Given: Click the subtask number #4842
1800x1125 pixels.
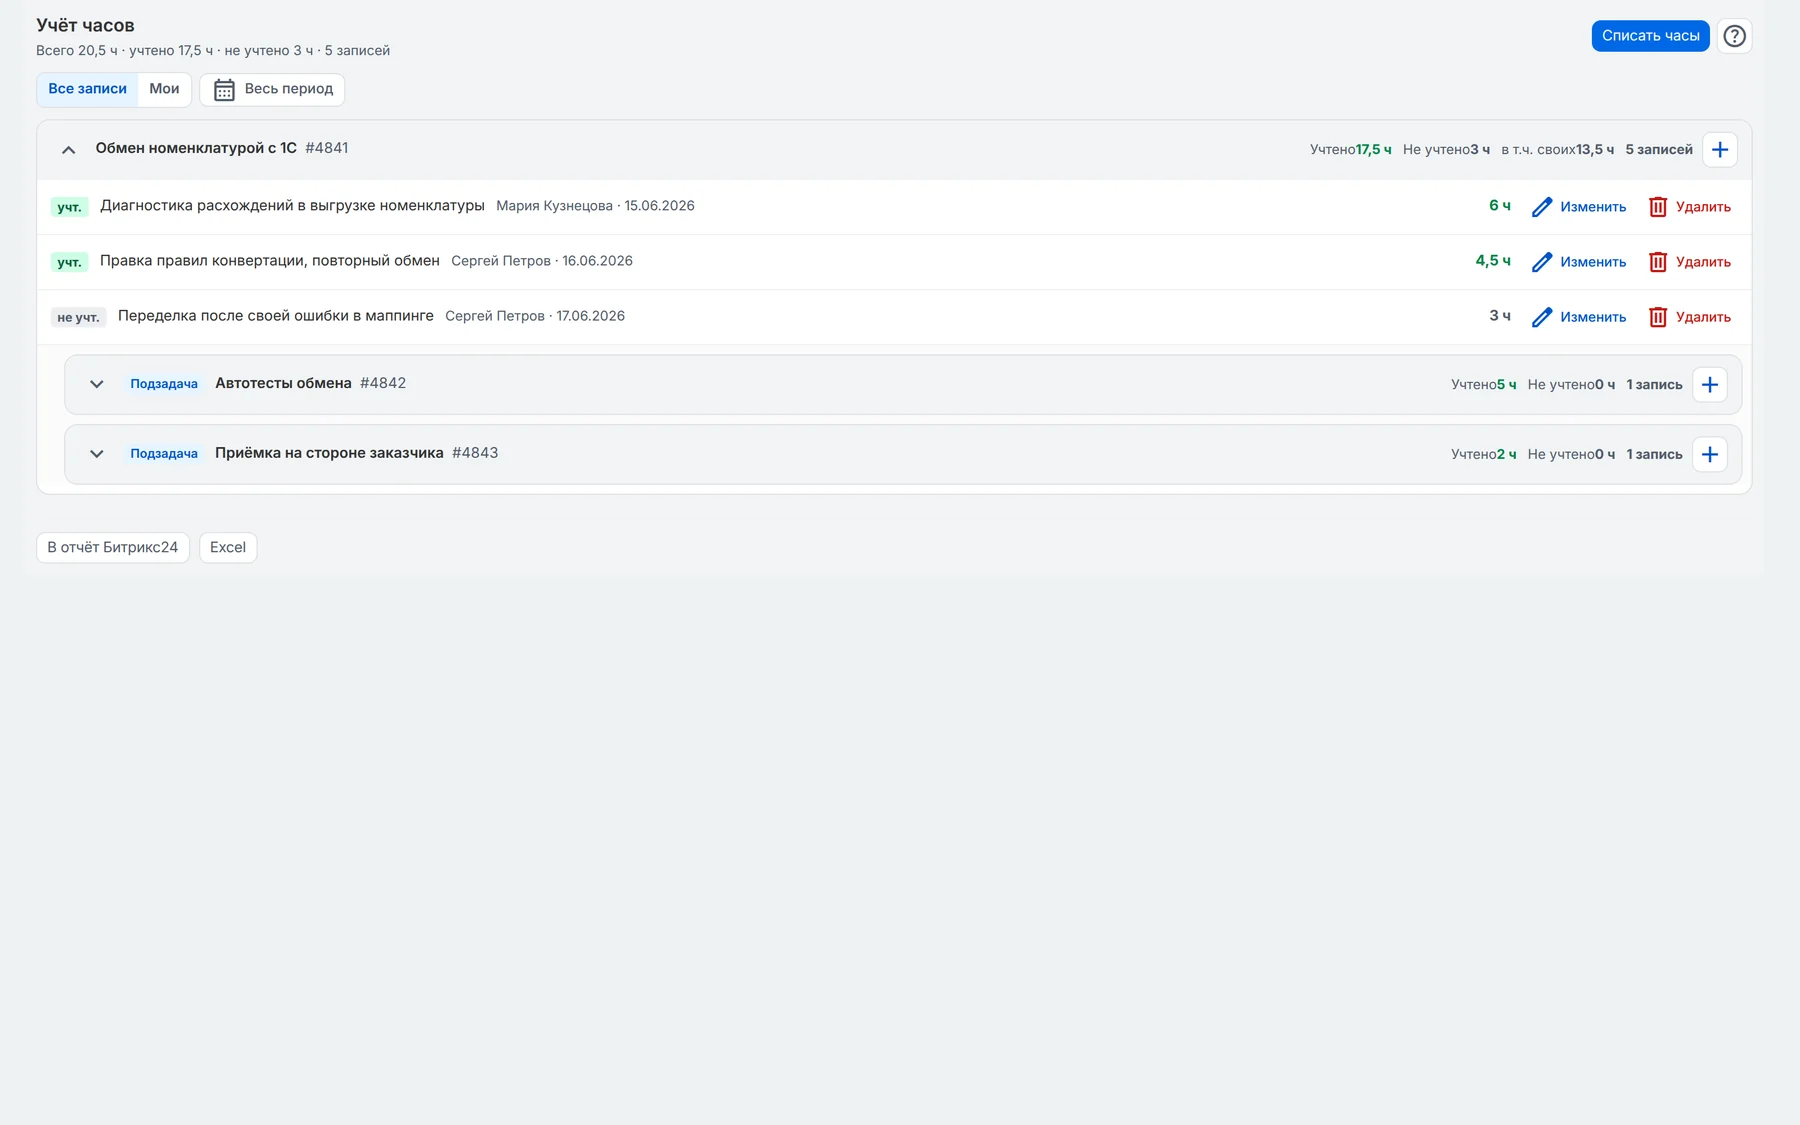Looking at the screenshot, I should 383,383.
